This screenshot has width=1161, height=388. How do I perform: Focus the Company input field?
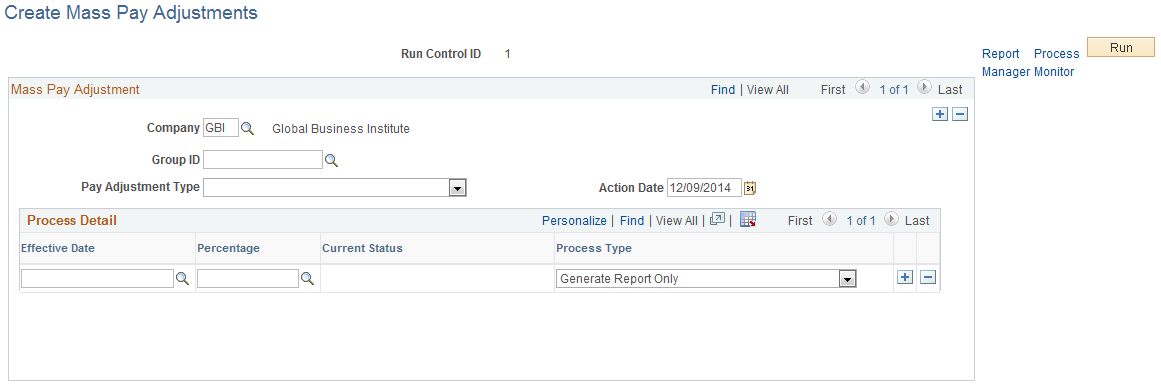coord(221,128)
